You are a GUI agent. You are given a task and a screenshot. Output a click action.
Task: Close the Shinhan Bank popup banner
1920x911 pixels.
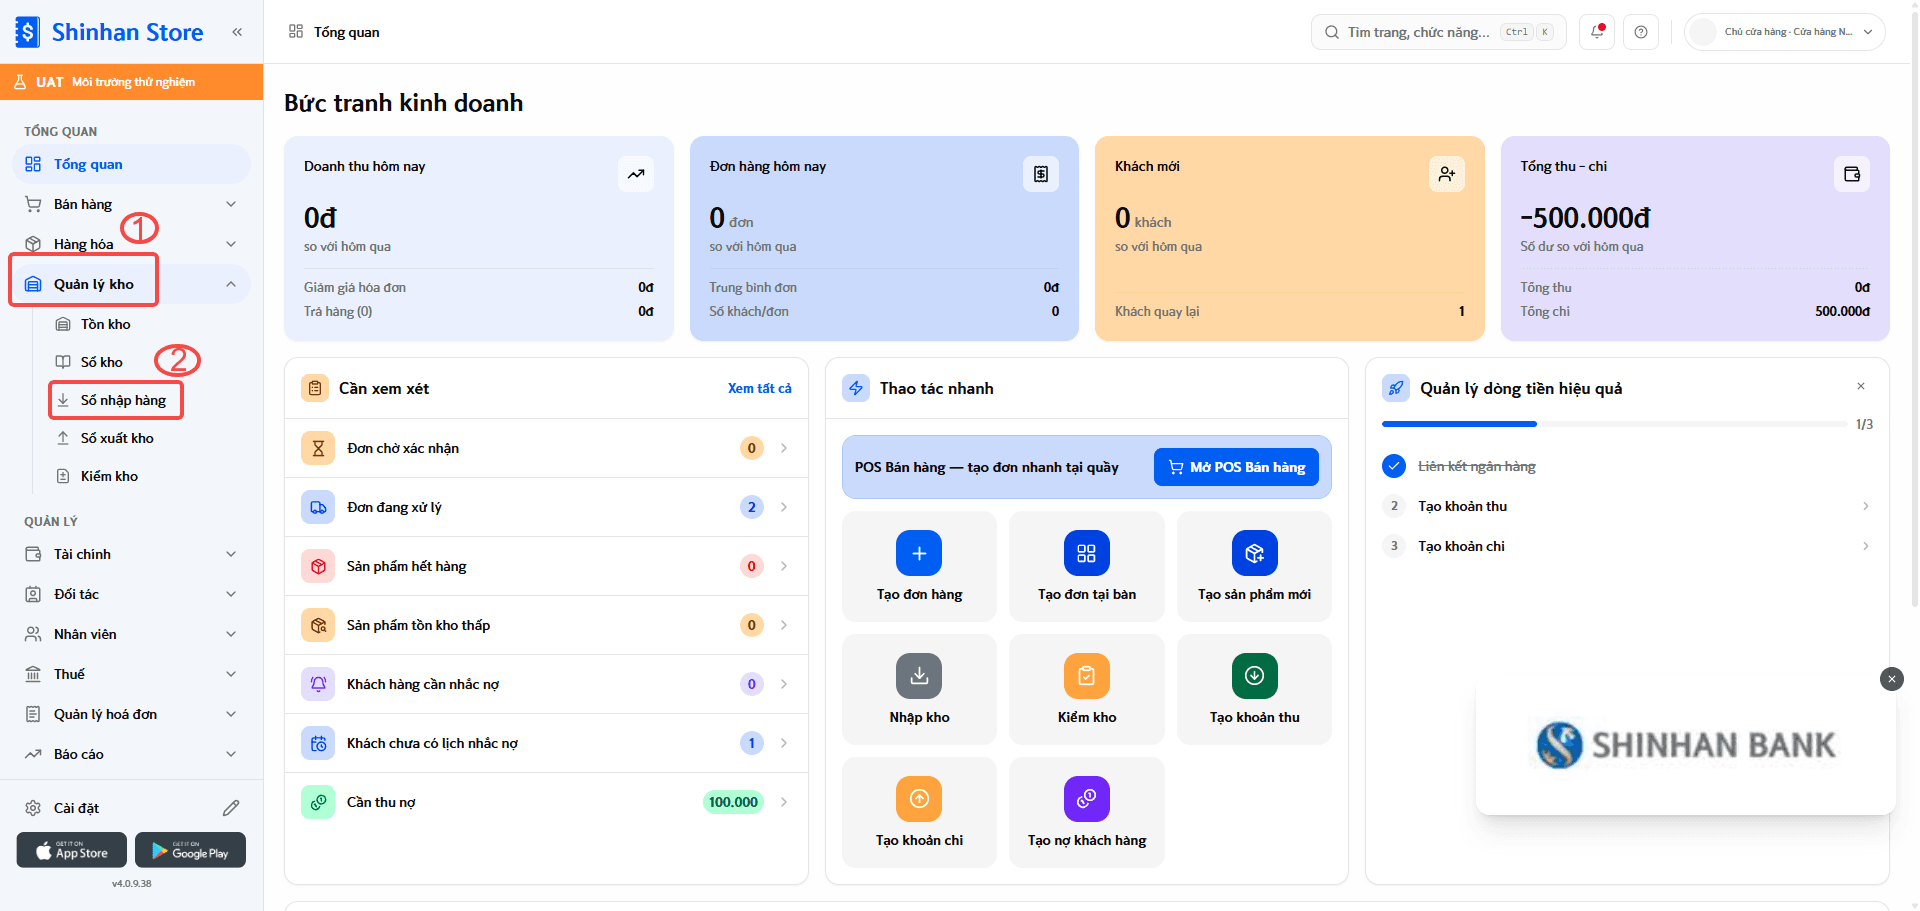pyautogui.click(x=1892, y=679)
